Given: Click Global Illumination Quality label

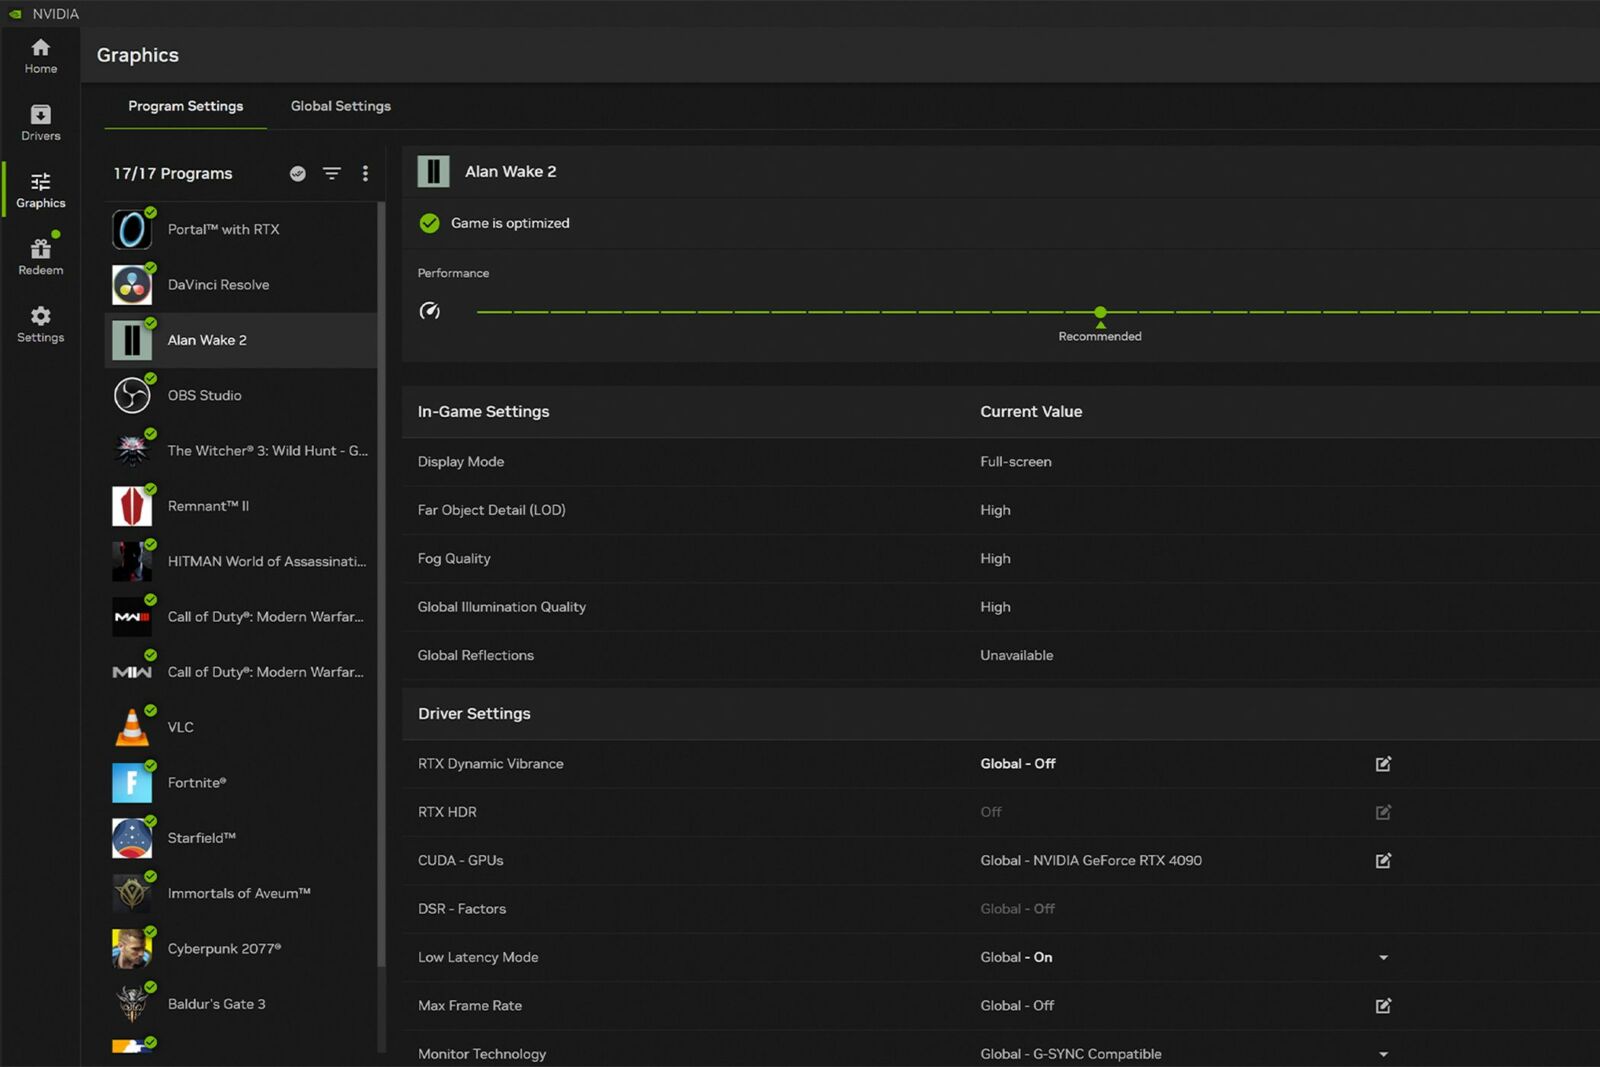Looking at the screenshot, I should [502, 607].
